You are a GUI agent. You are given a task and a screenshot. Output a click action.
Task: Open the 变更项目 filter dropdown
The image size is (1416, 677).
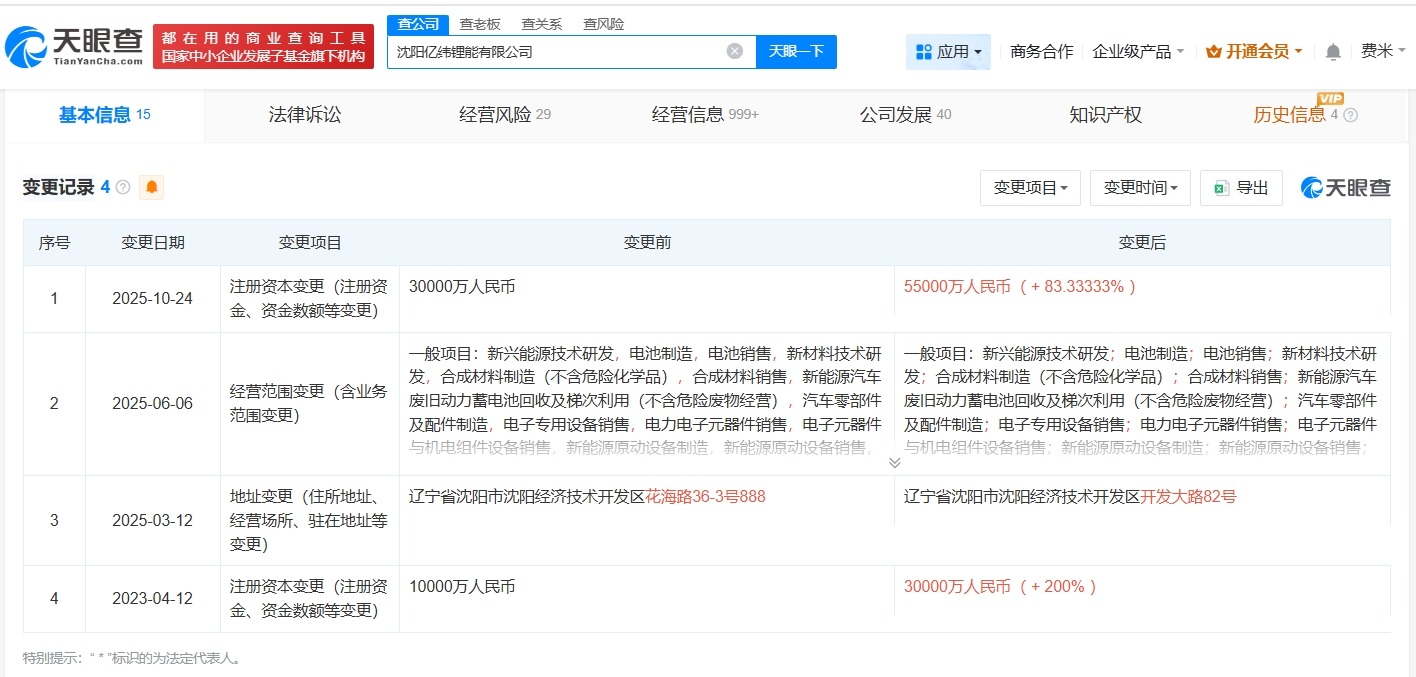pos(1030,188)
